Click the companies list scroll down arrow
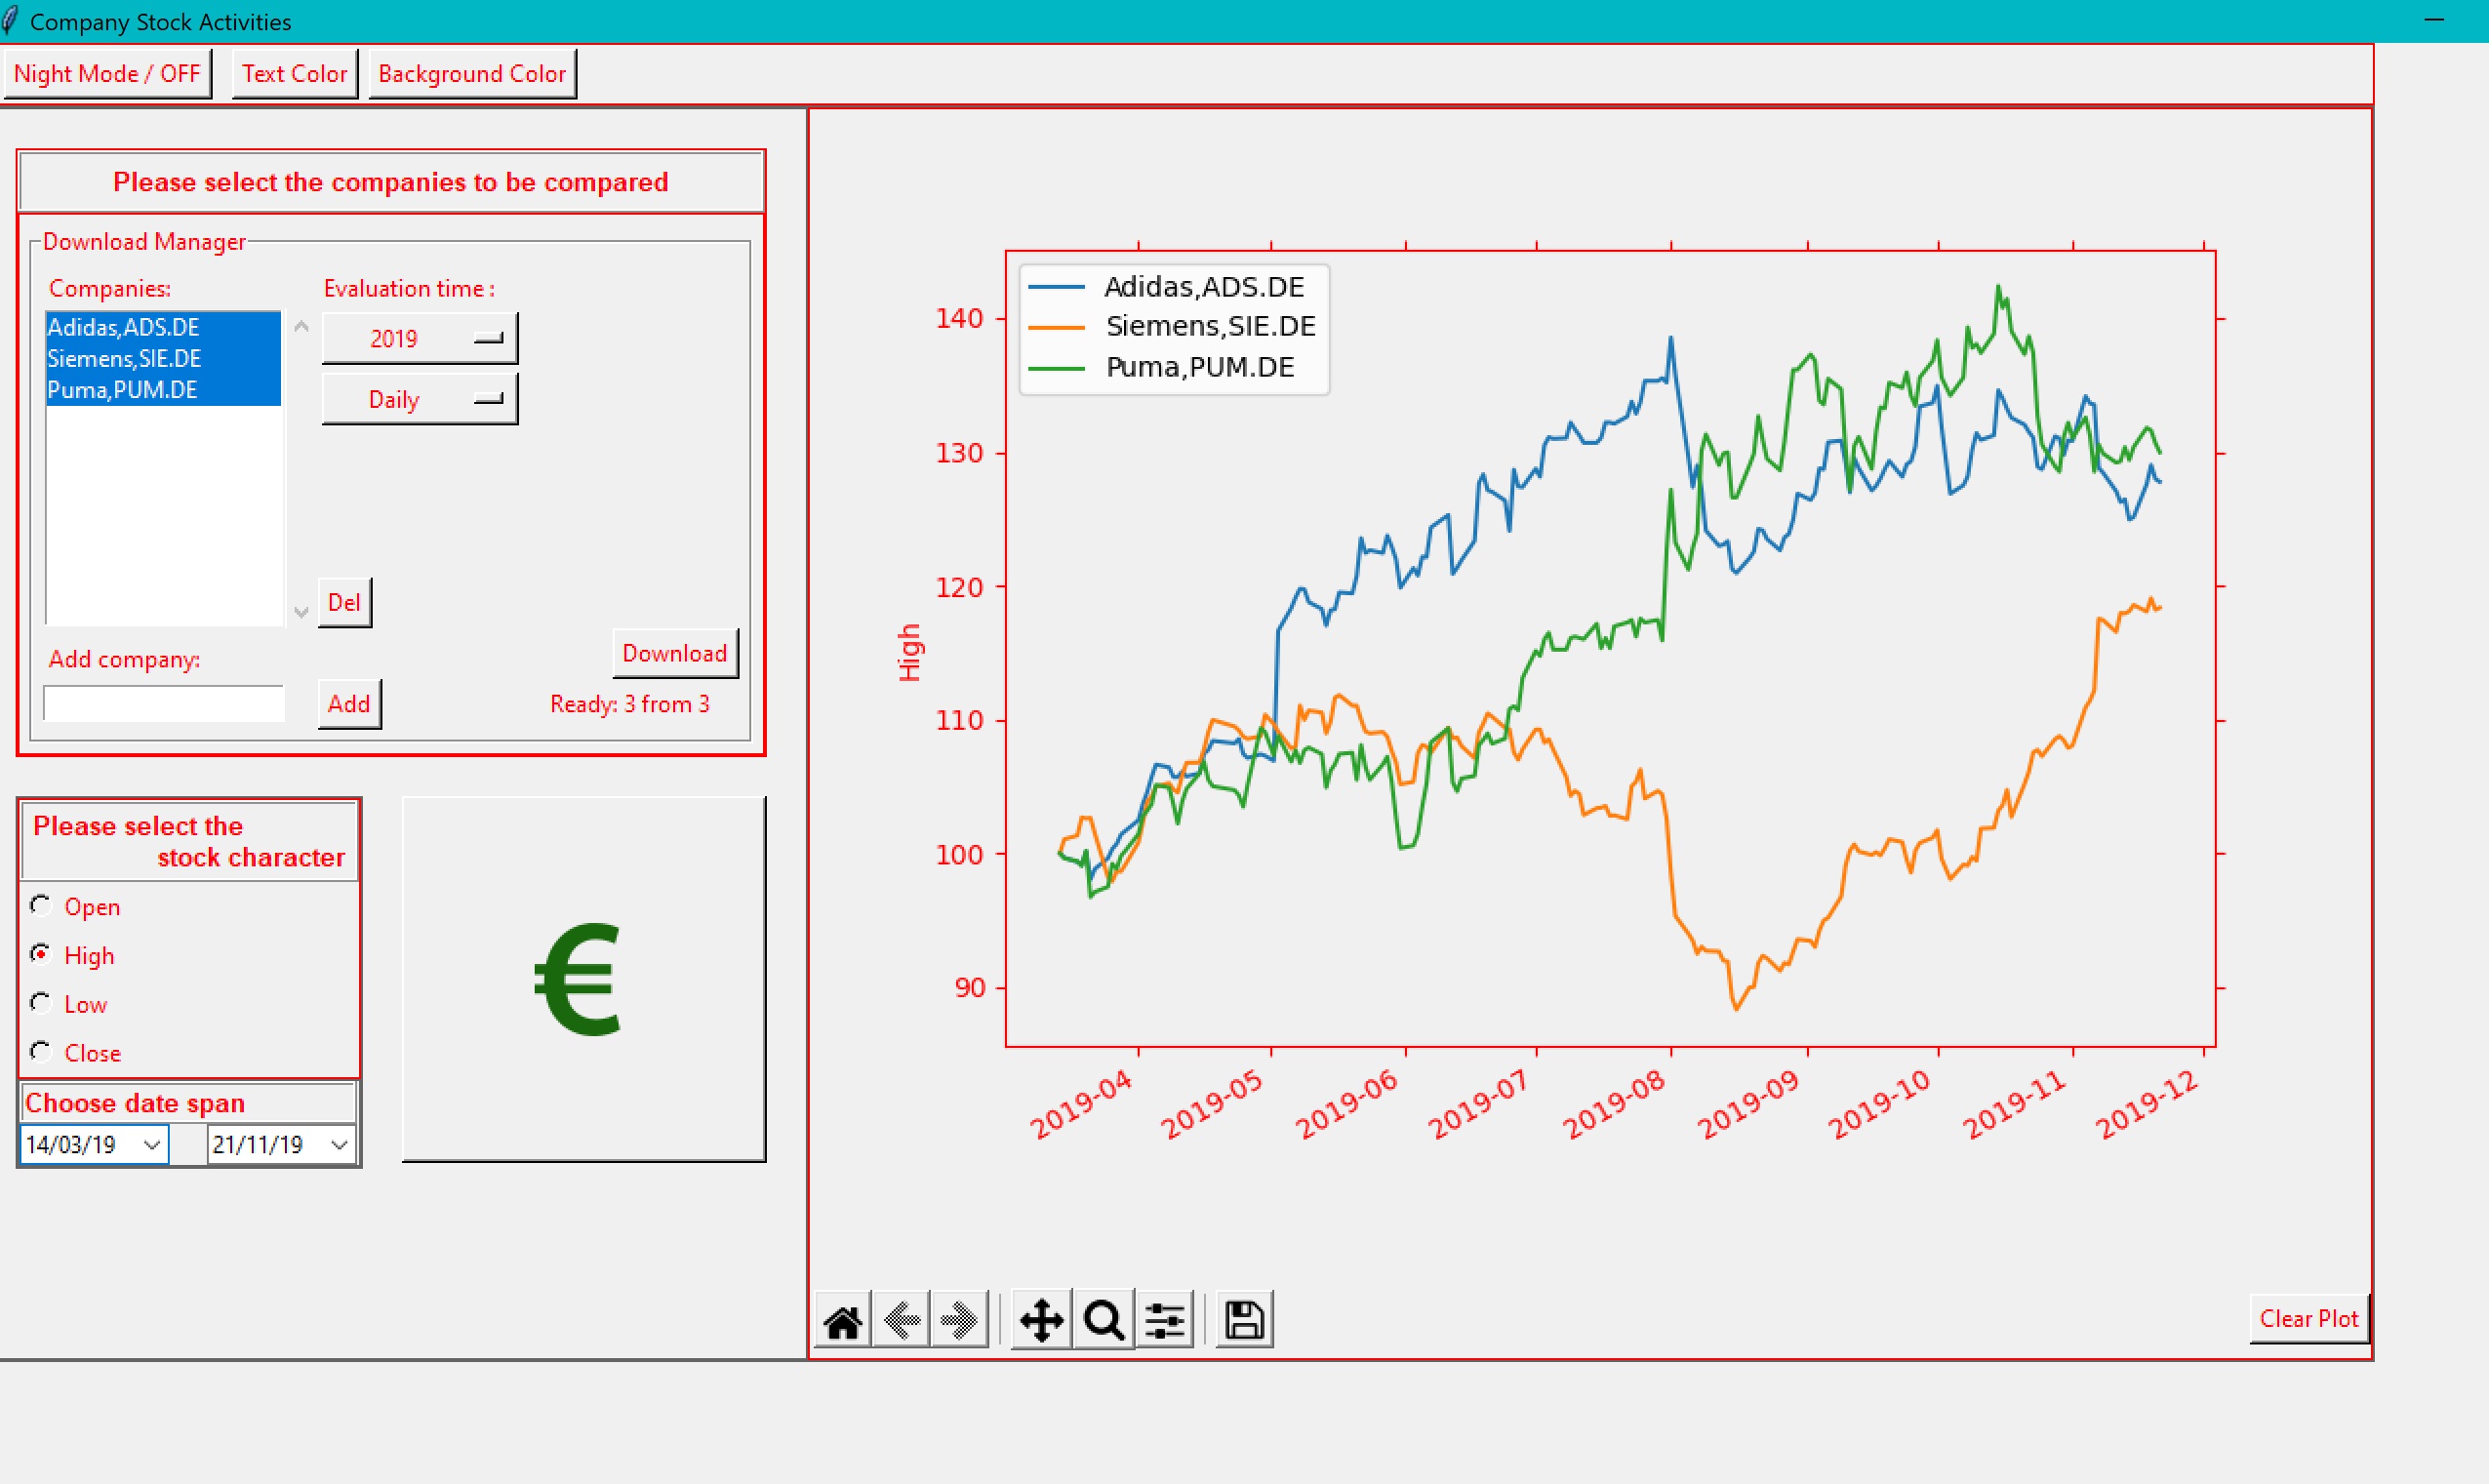Image resolution: width=2489 pixels, height=1484 pixels. point(301,612)
